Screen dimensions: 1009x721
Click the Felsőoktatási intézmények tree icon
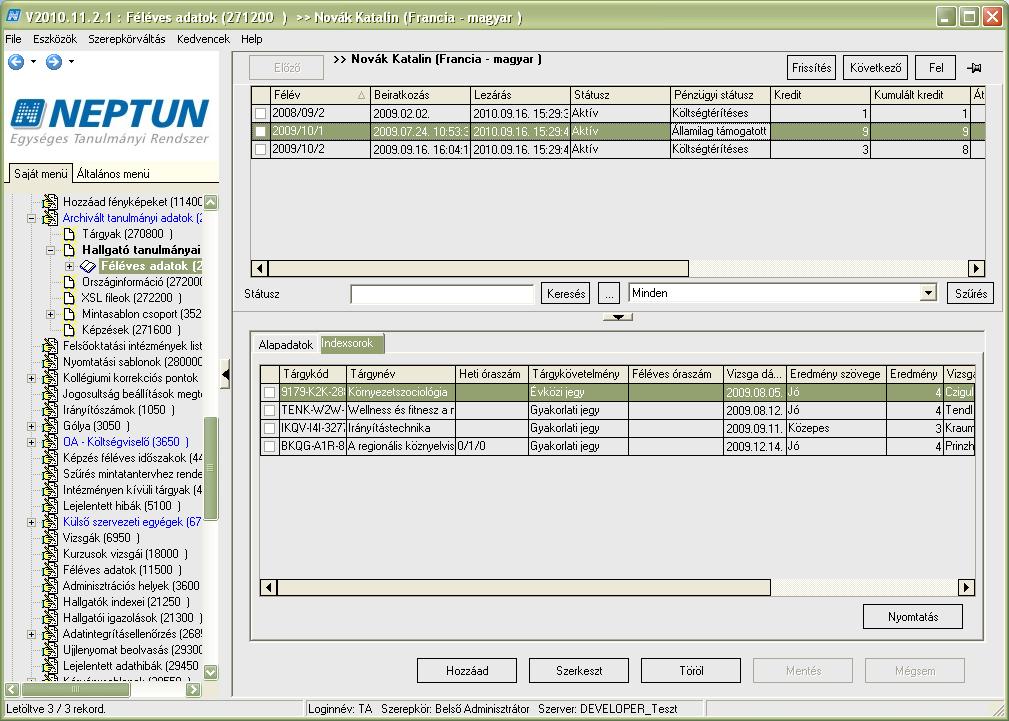click(50, 346)
